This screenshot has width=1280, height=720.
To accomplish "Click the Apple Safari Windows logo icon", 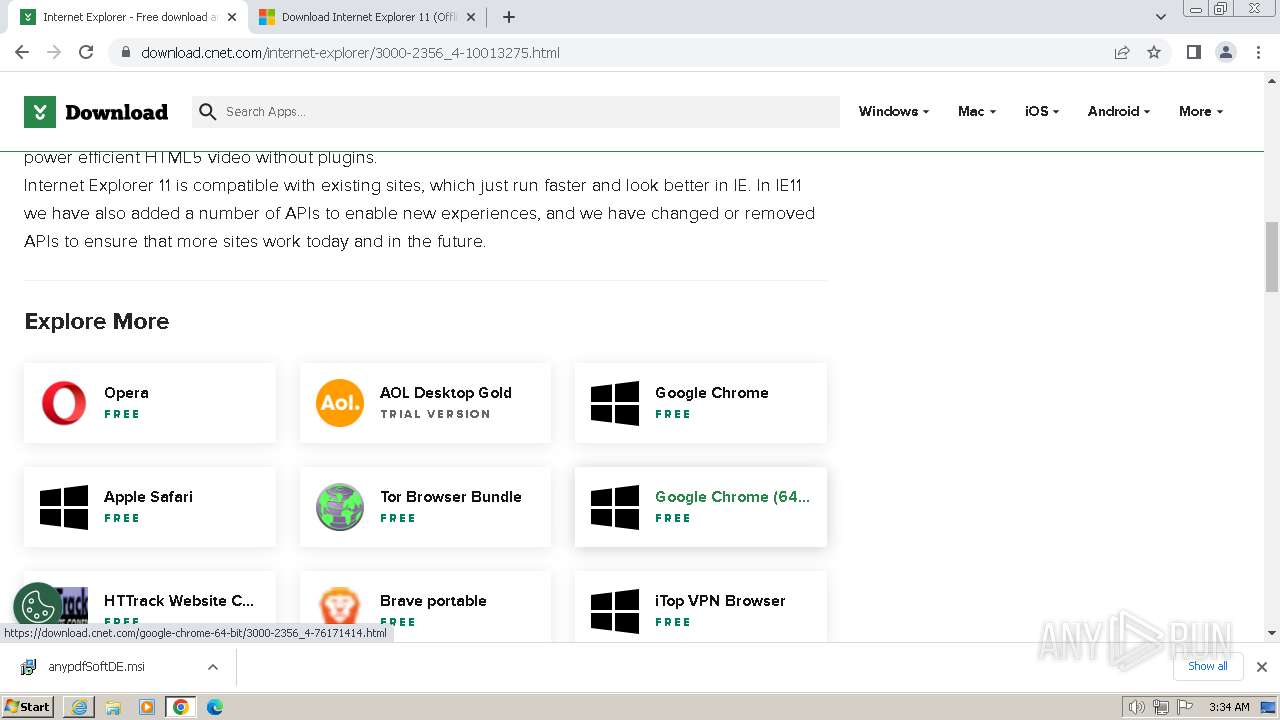I will point(64,507).
